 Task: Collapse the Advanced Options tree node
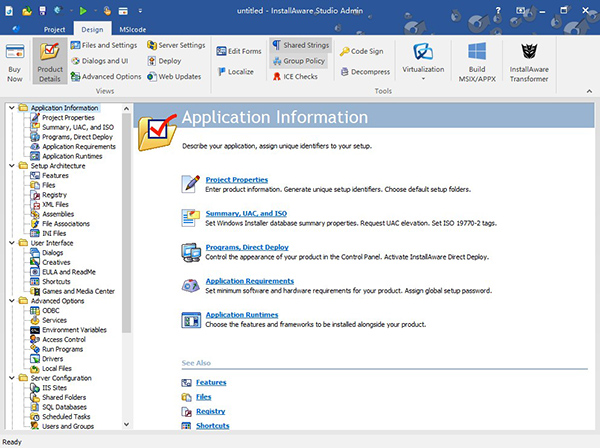click(x=11, y=301)
